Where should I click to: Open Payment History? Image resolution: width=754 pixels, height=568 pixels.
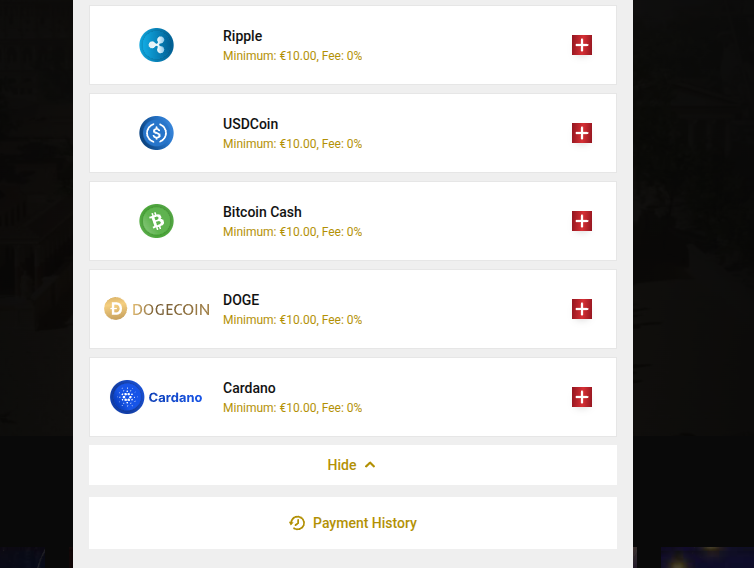(x=364, y=523)
